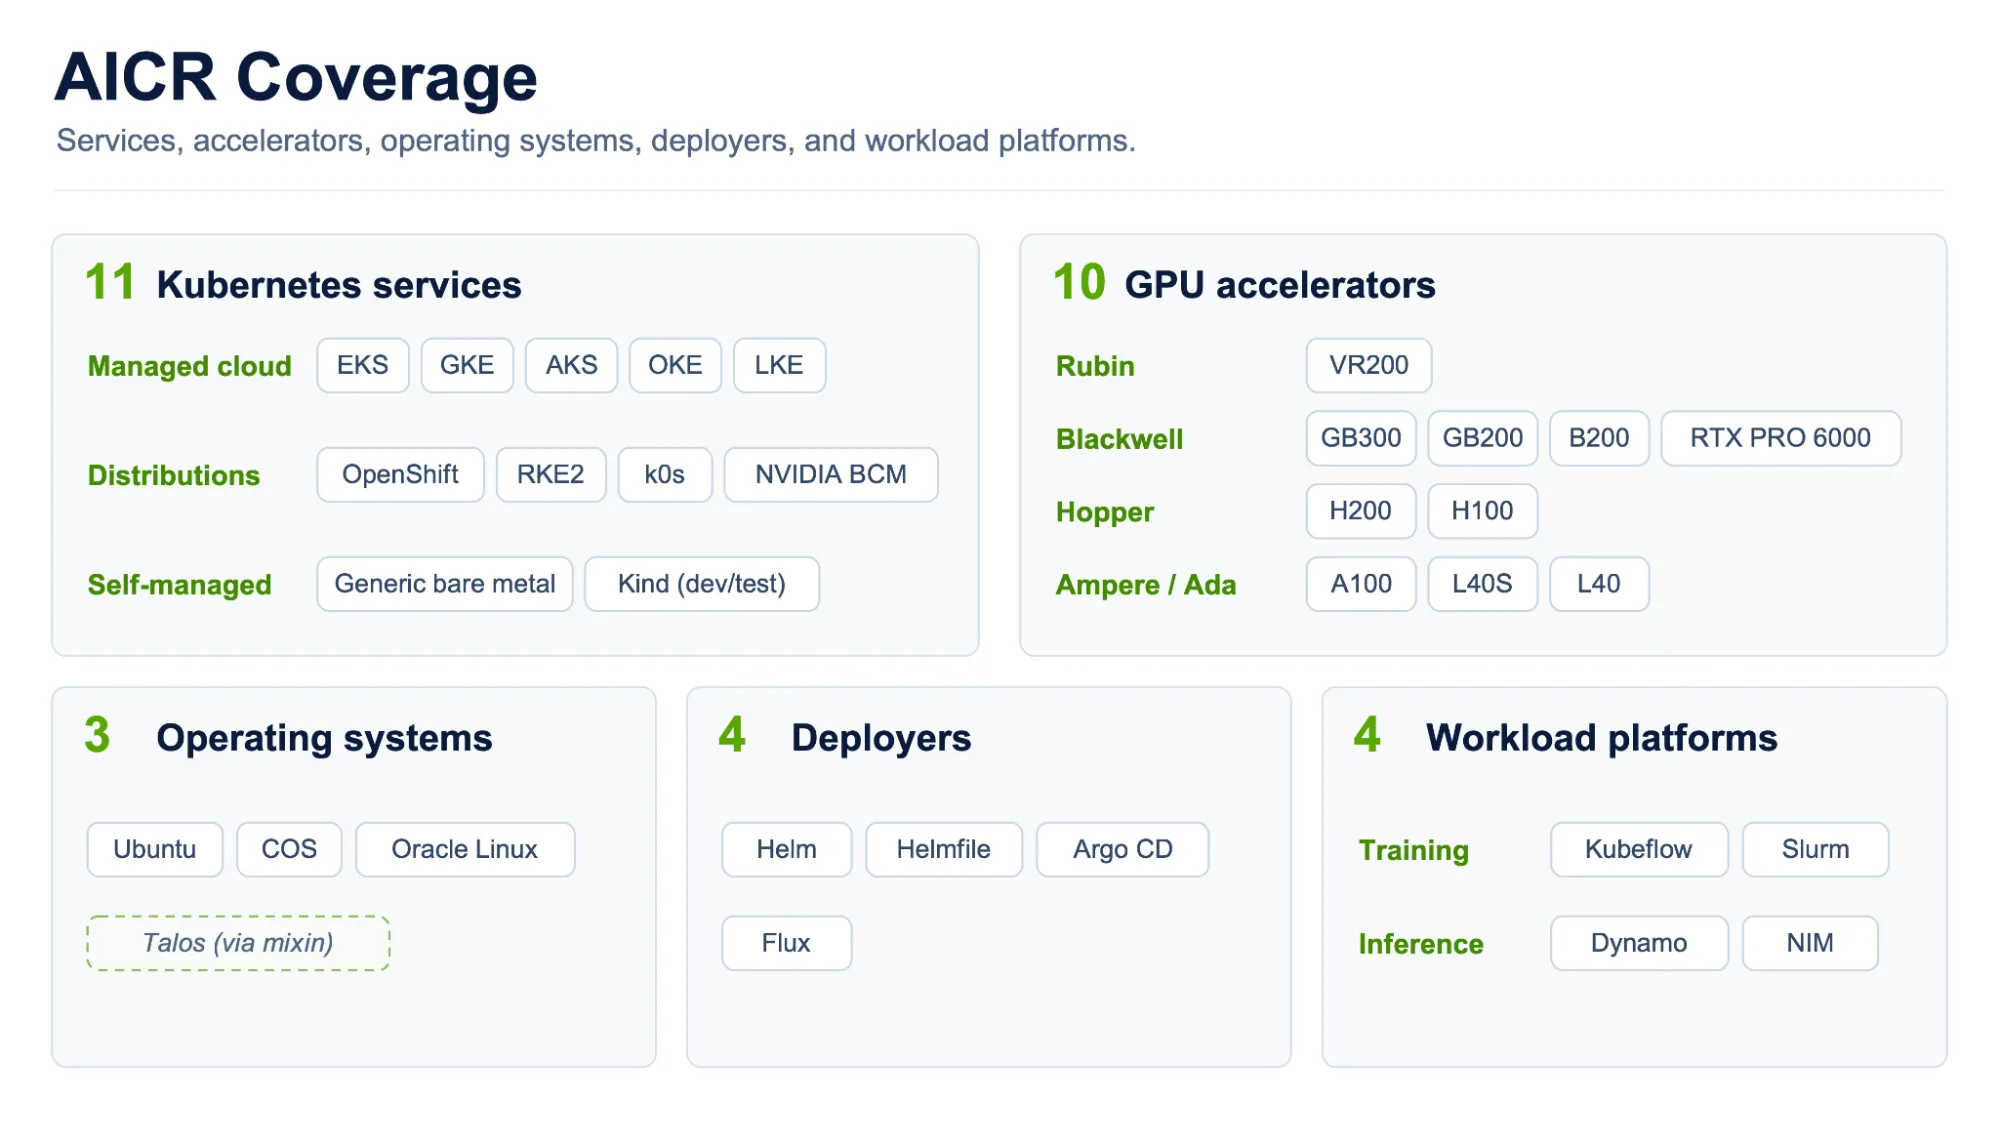Click the RKE2 chip
Image resolution: width=1999 pixels, height=1125 pixels.
551,474
